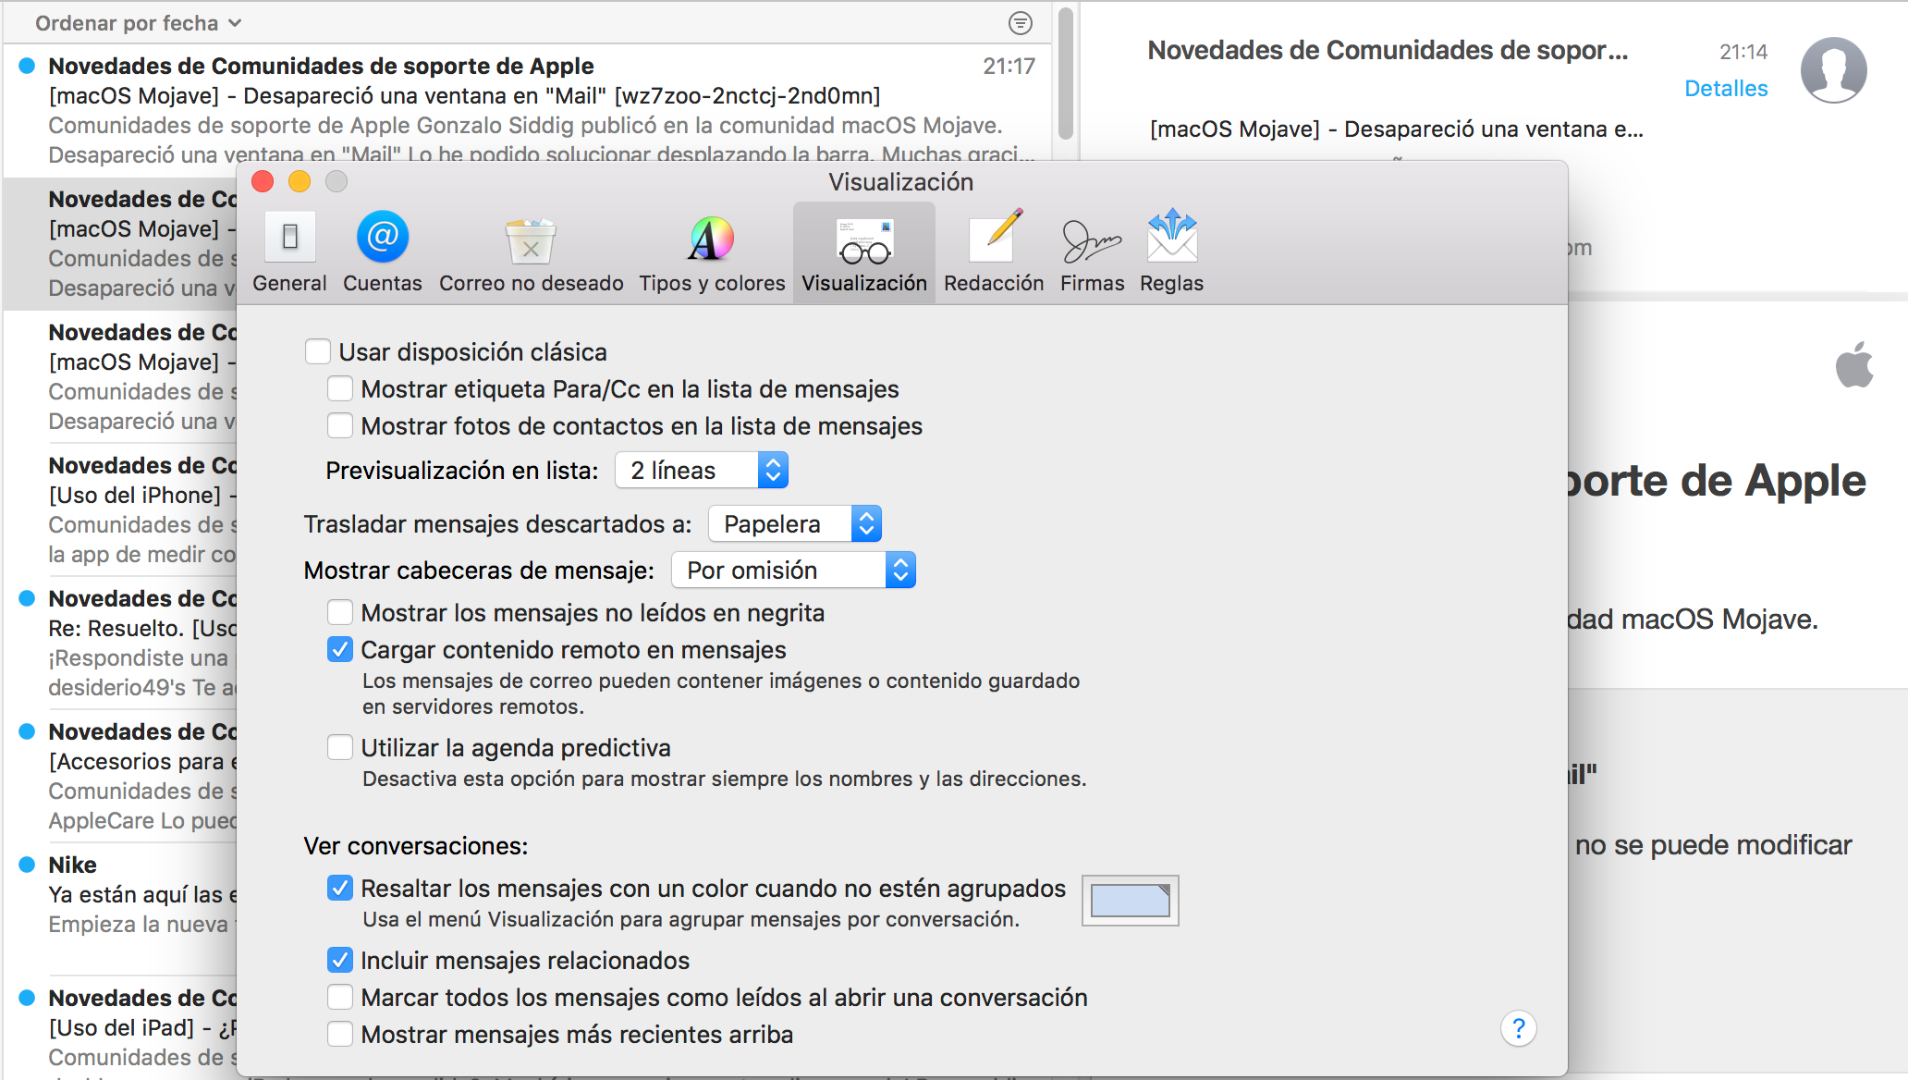The width and height of the screenshot is (1908, 1080).
Task: Select the Correo no deseado junk icon
Action: tap(530, 240)
